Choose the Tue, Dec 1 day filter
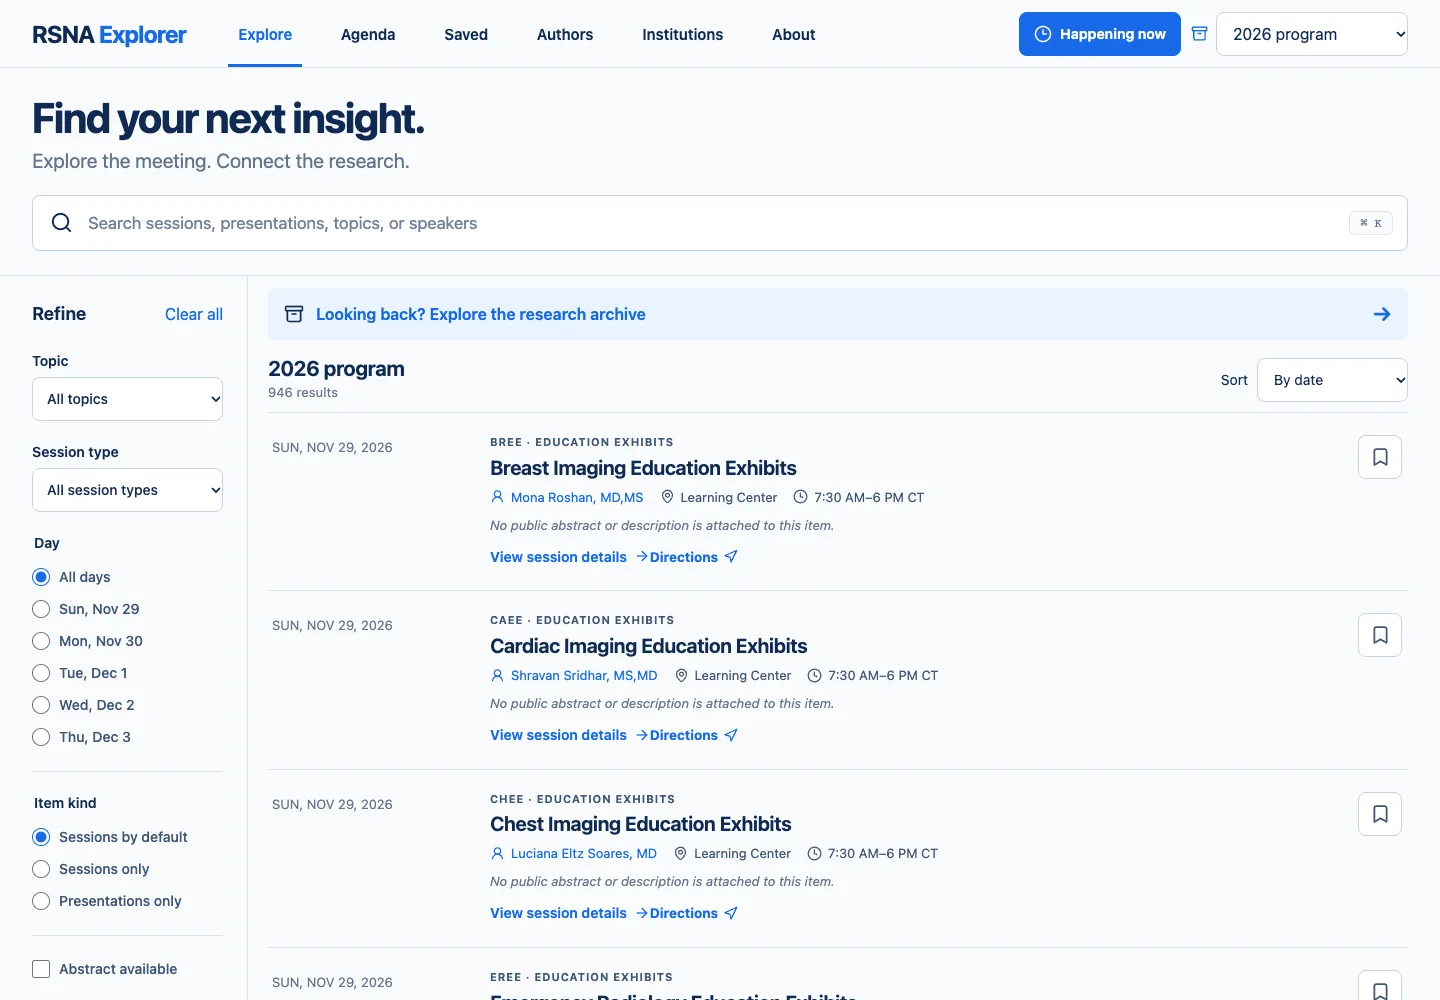 tap(41, 673)
